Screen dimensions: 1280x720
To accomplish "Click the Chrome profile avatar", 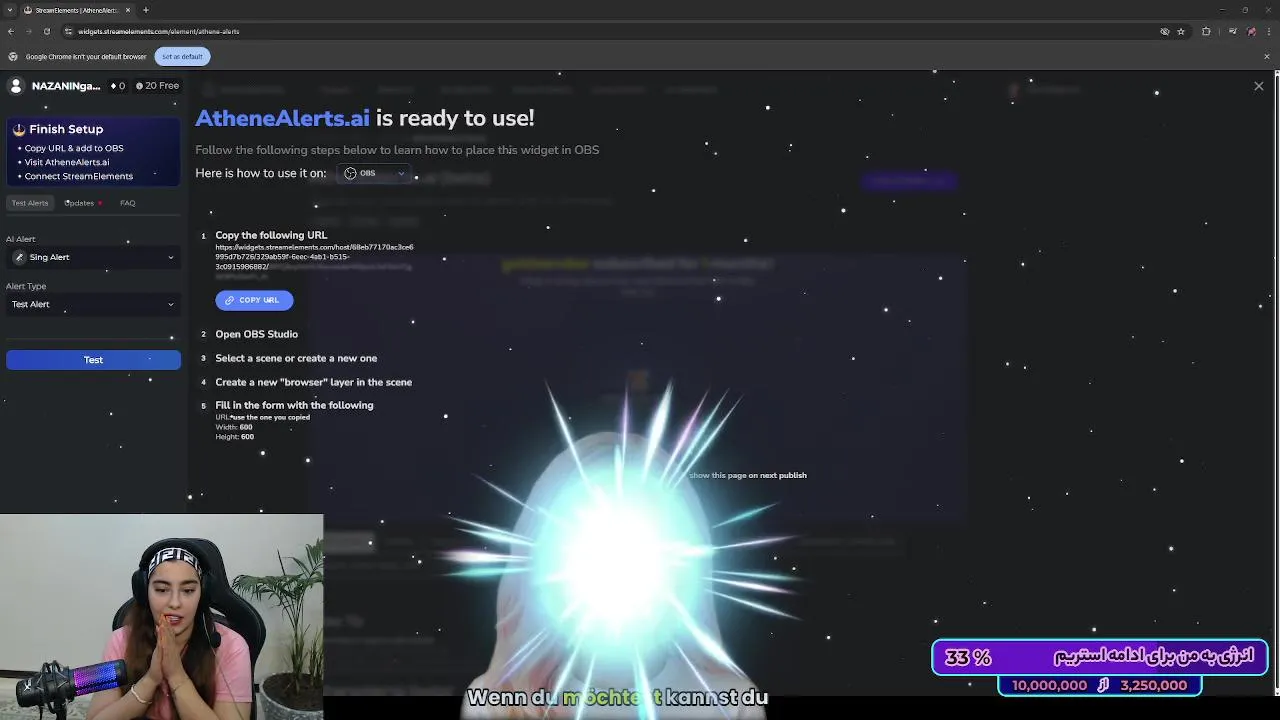I will pos(1251,31).
